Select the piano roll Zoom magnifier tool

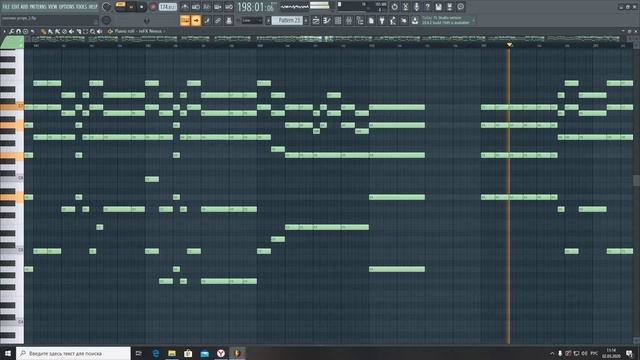[x=93, y=31]
